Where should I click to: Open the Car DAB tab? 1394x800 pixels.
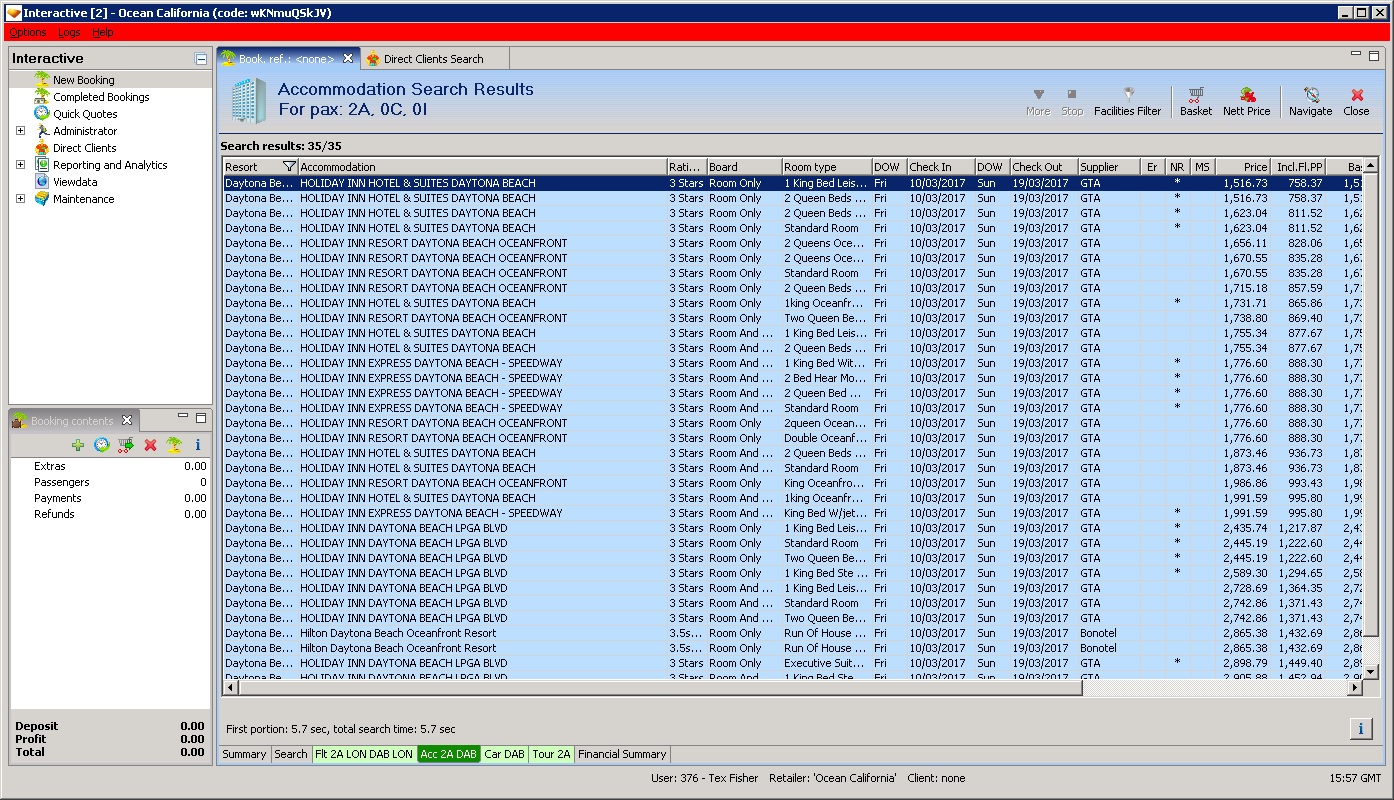pyautogui.click(x=504, y=754)
